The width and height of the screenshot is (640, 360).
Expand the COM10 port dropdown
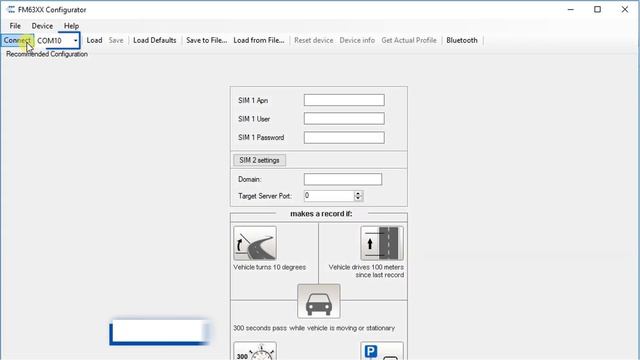coord(76,40)
